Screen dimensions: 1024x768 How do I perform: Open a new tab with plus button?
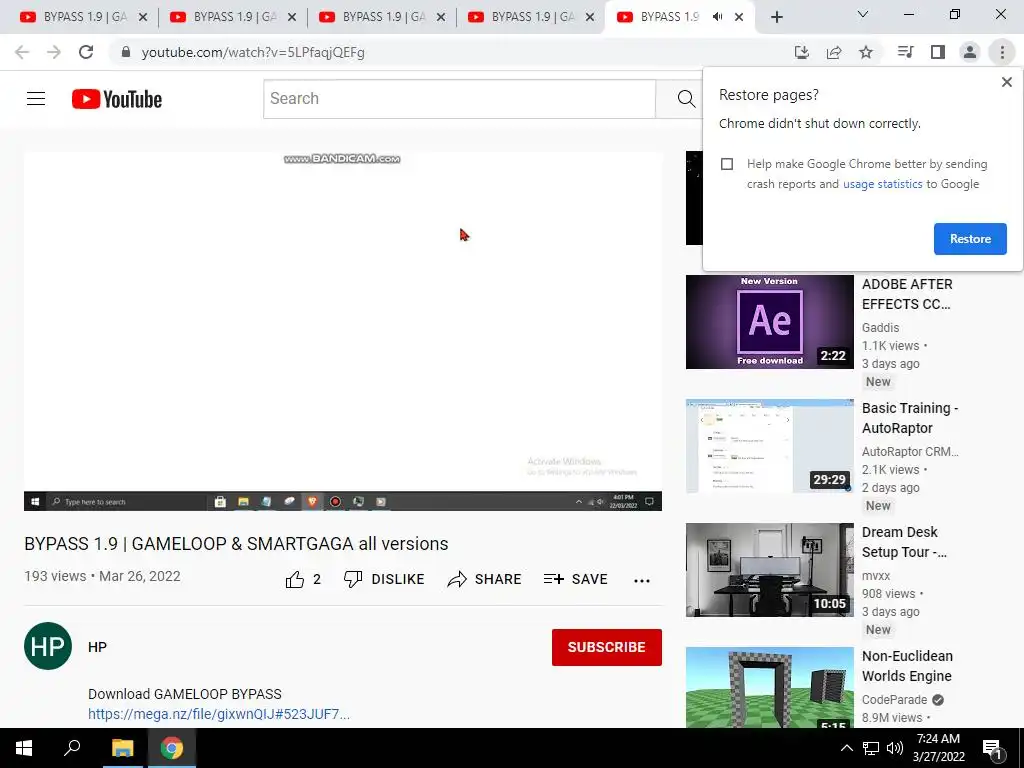776,18
